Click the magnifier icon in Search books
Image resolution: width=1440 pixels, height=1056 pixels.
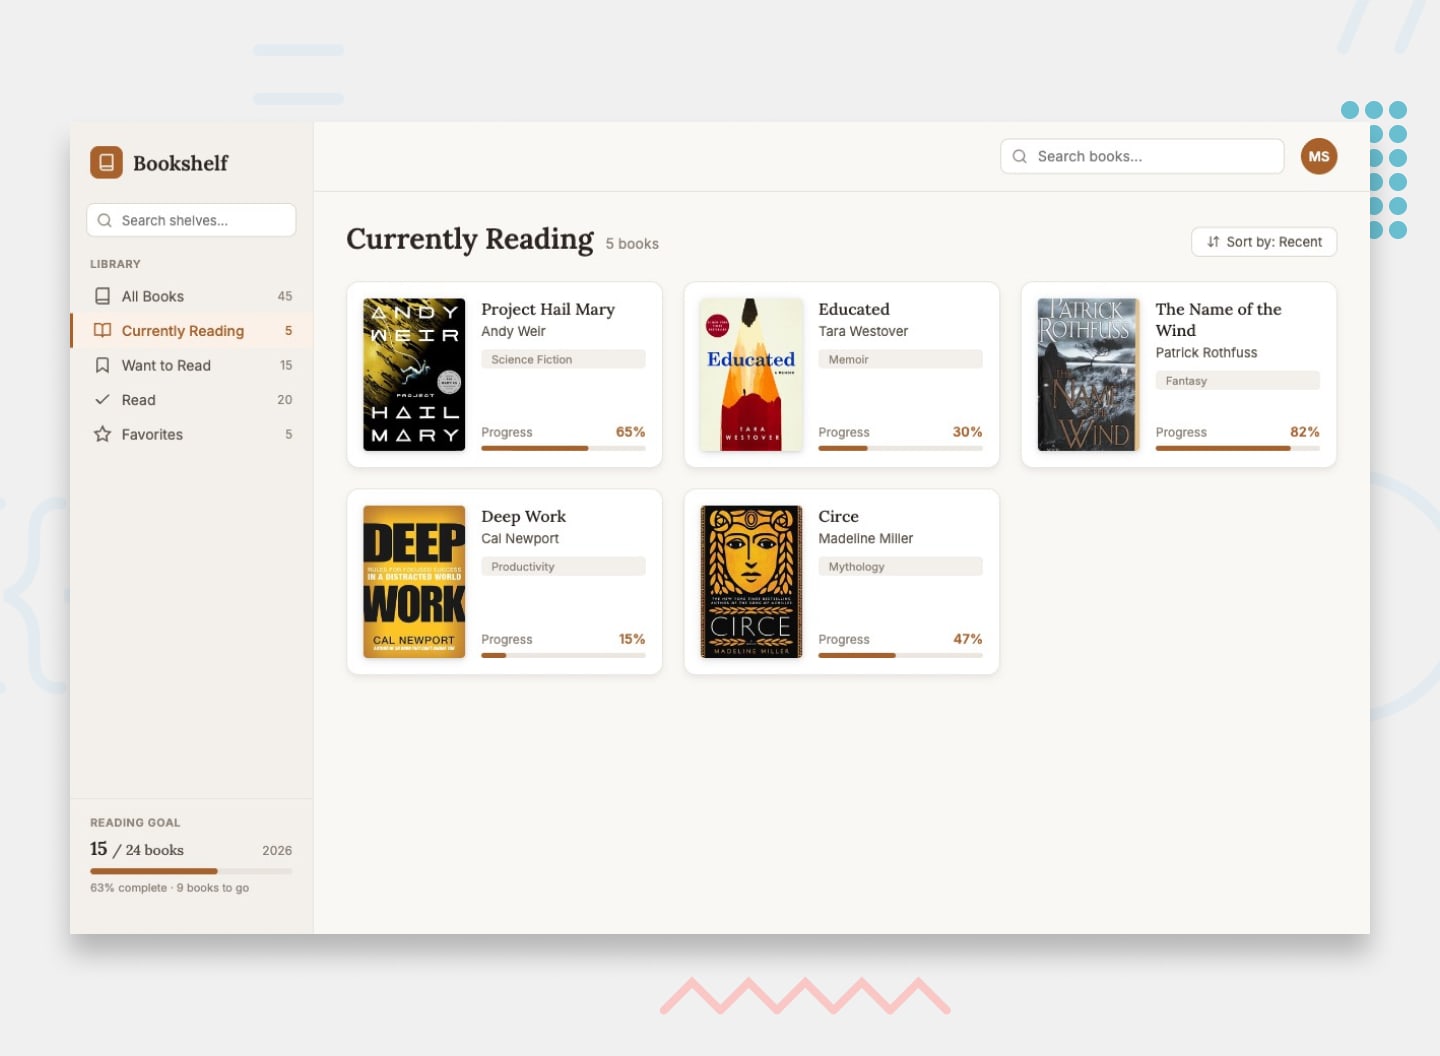[1020, 156]
